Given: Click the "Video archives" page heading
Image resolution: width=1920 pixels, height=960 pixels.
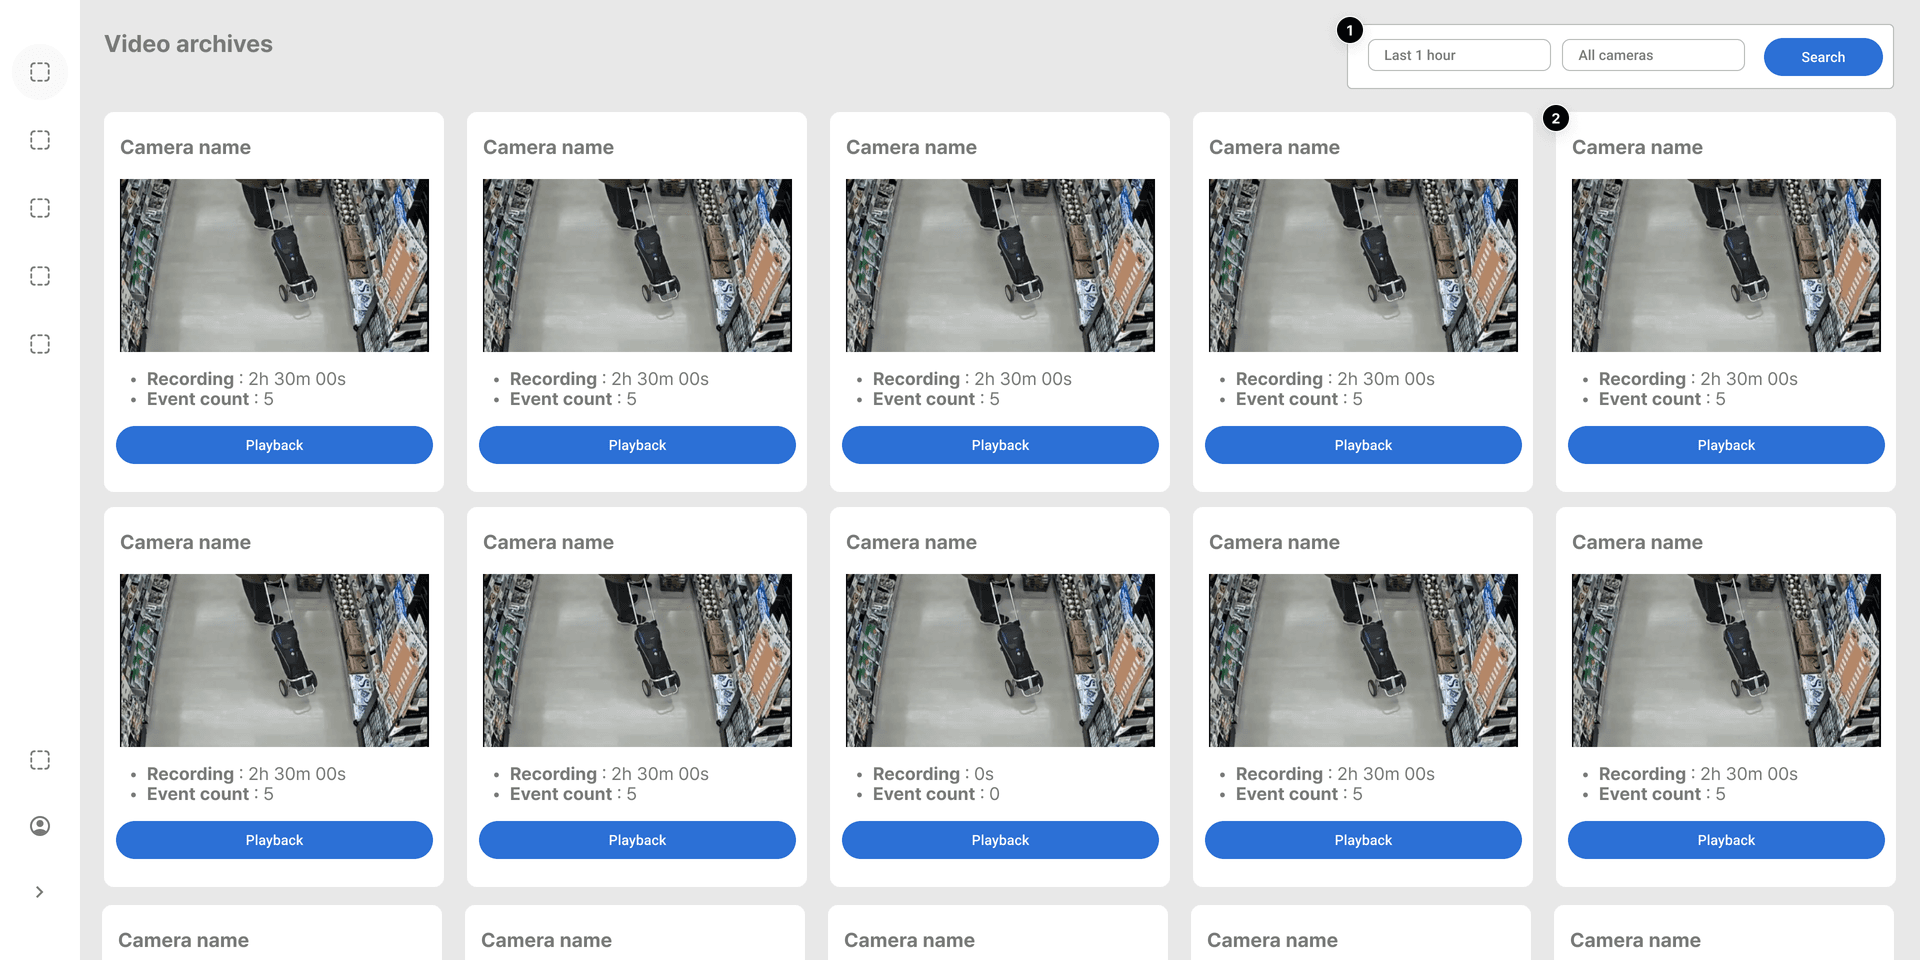Looking at the screenshot, I should click(188, 44).
